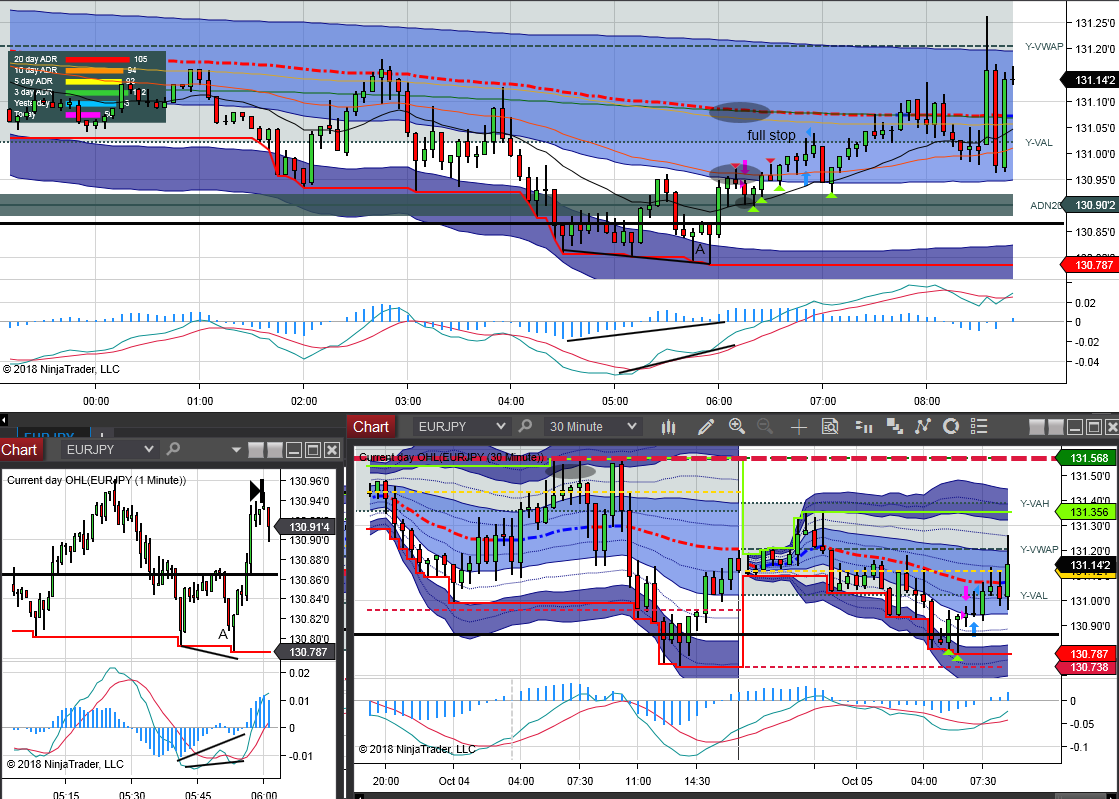Screen dimensions: 1119x799
Task: Click green price marker 131.568
Action: click(1083, 458)
